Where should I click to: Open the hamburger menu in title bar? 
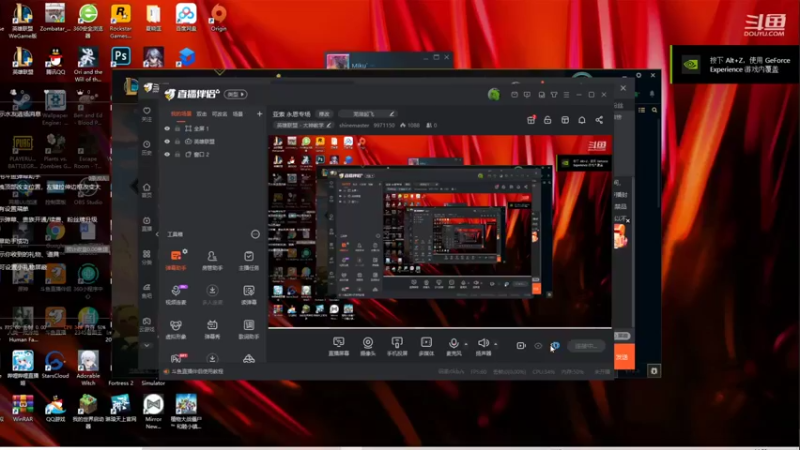(566, 94)
